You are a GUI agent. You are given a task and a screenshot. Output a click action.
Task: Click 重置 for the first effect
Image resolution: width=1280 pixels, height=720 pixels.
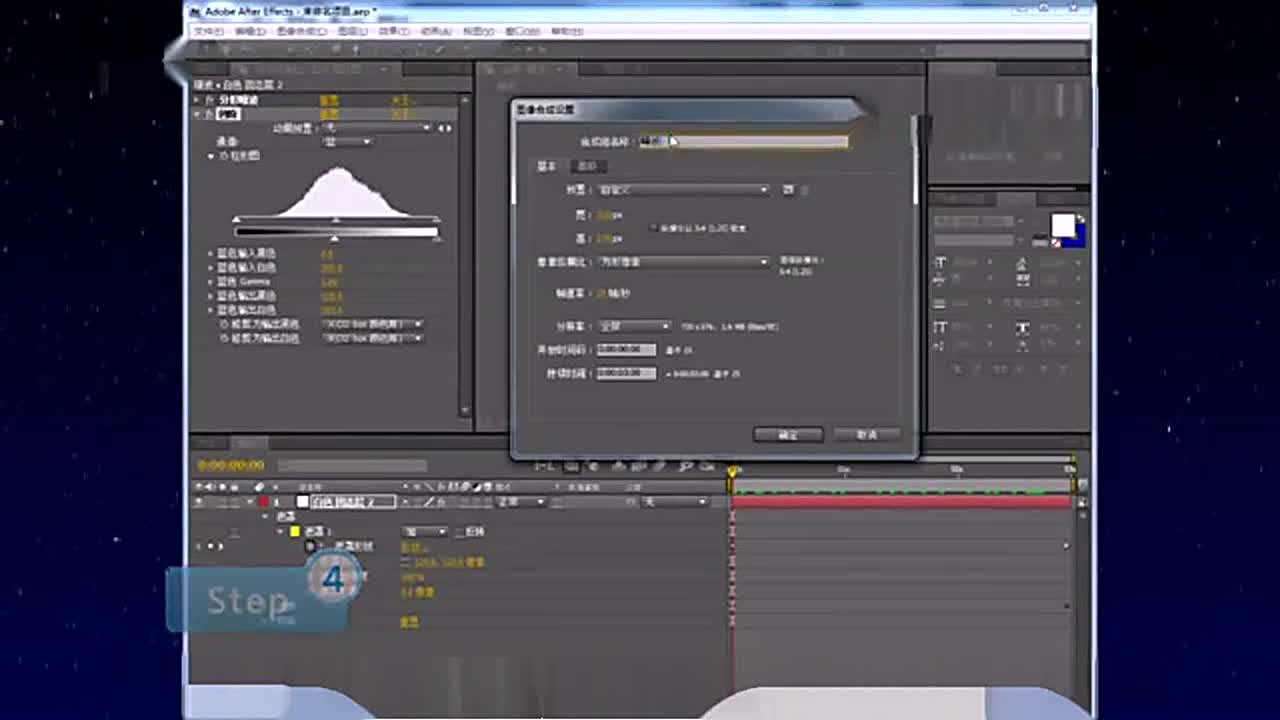pos(328,101)
